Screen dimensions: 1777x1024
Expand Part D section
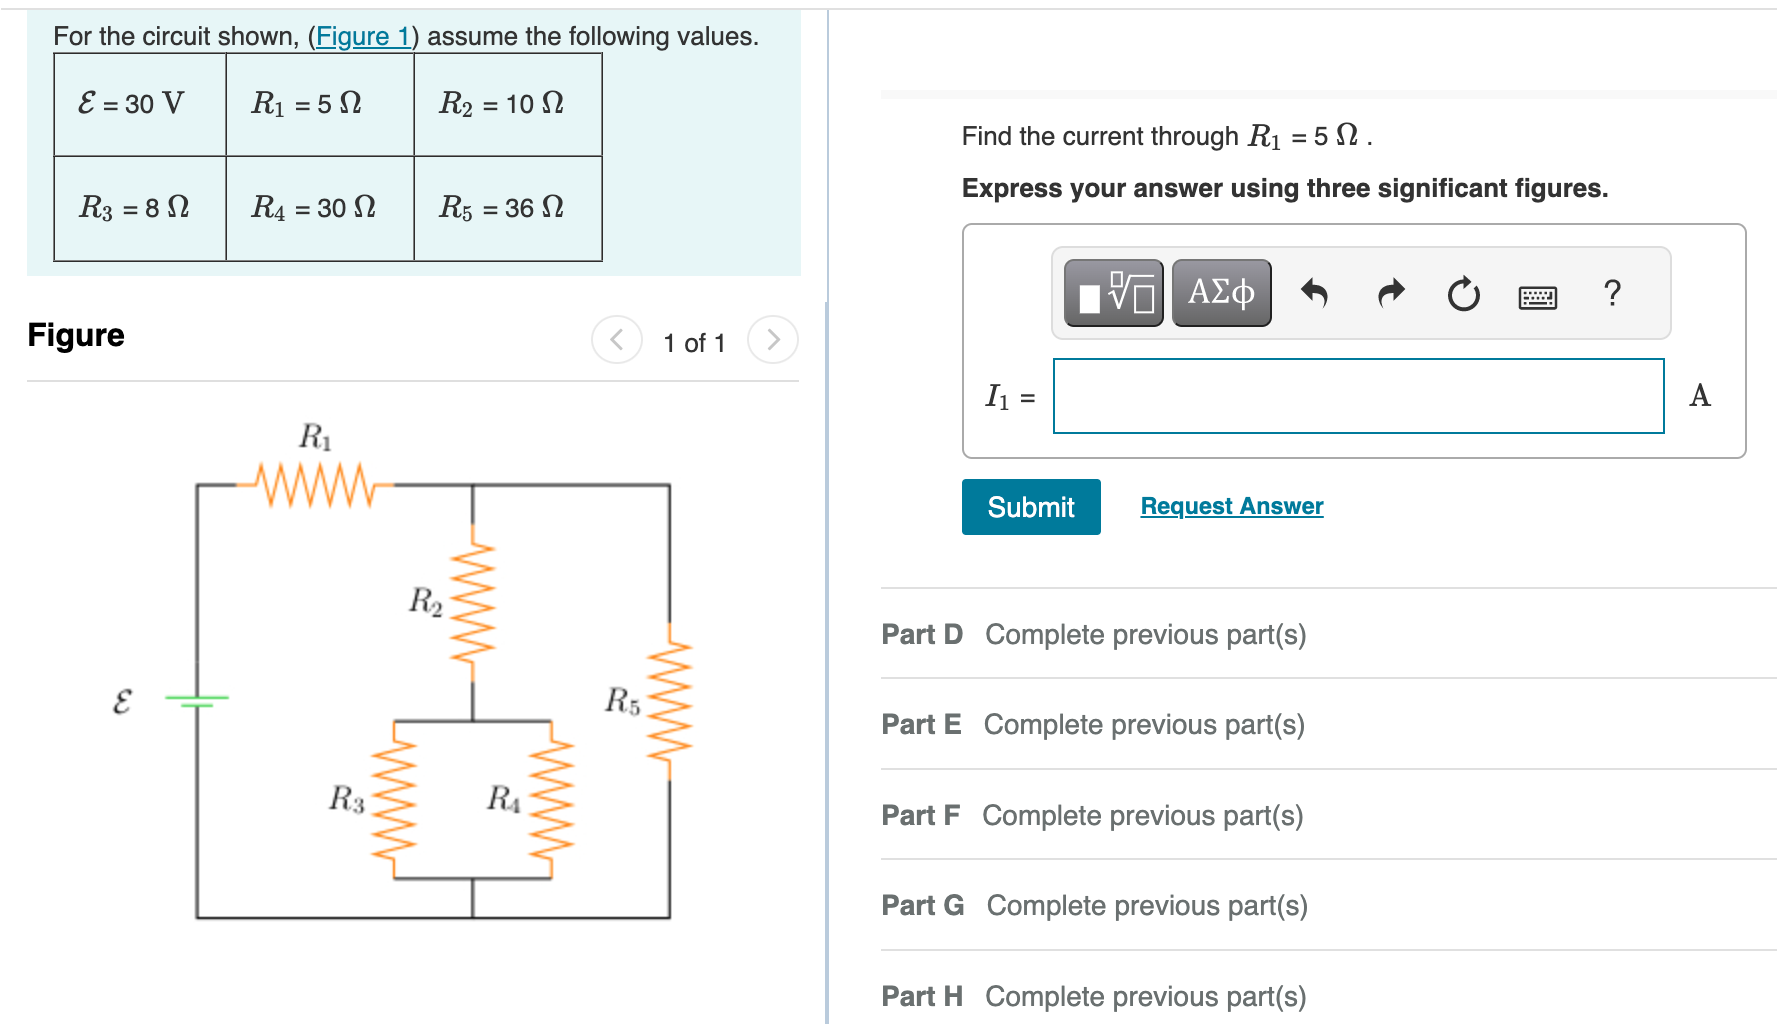pos(1093,634)
